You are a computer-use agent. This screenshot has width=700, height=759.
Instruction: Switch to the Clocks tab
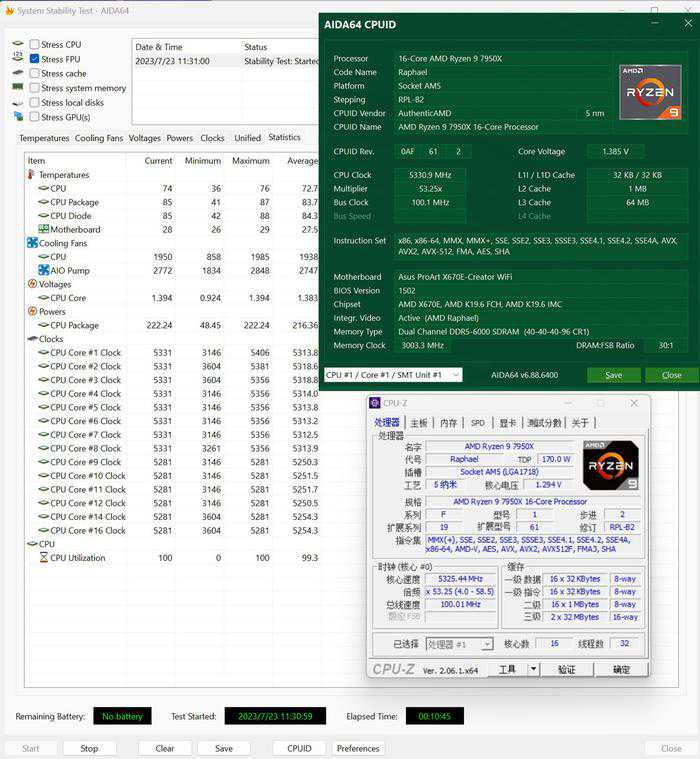(212, 138)
